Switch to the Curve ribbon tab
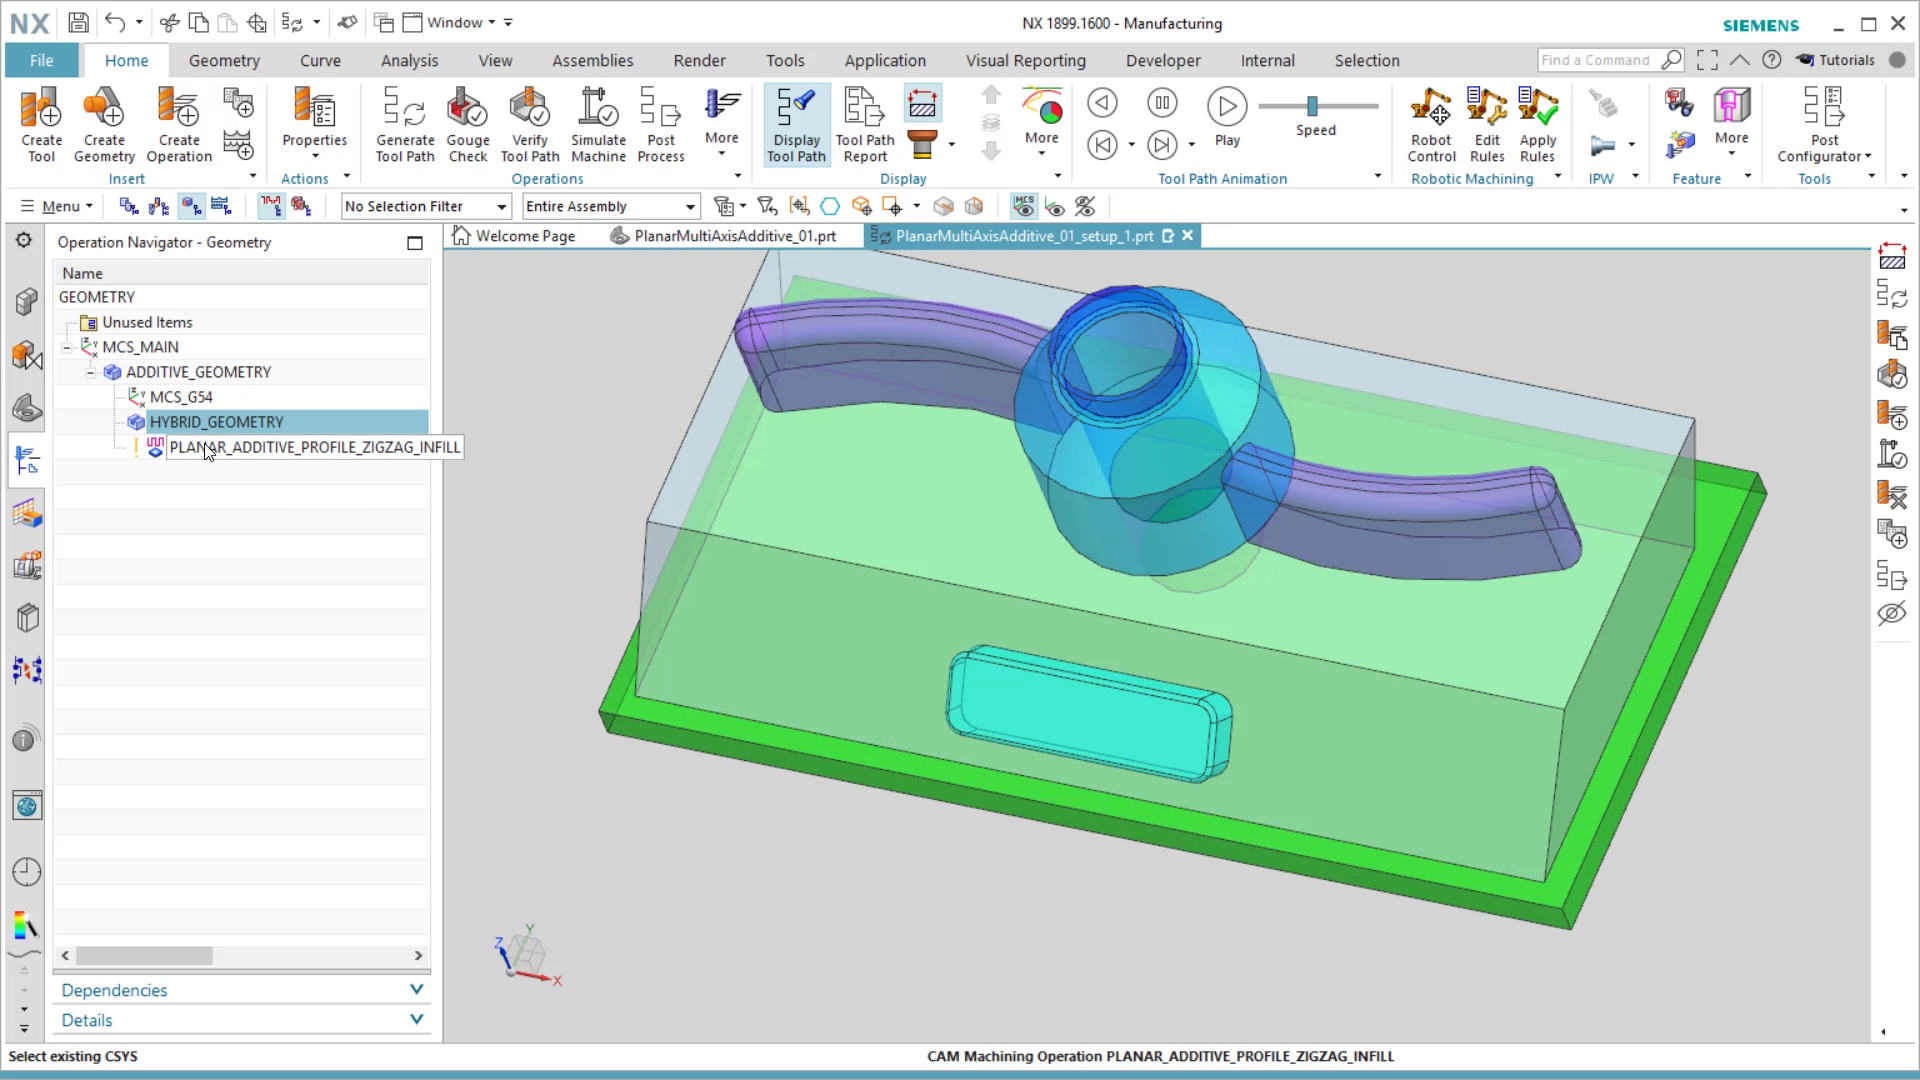 click(320, 60)
